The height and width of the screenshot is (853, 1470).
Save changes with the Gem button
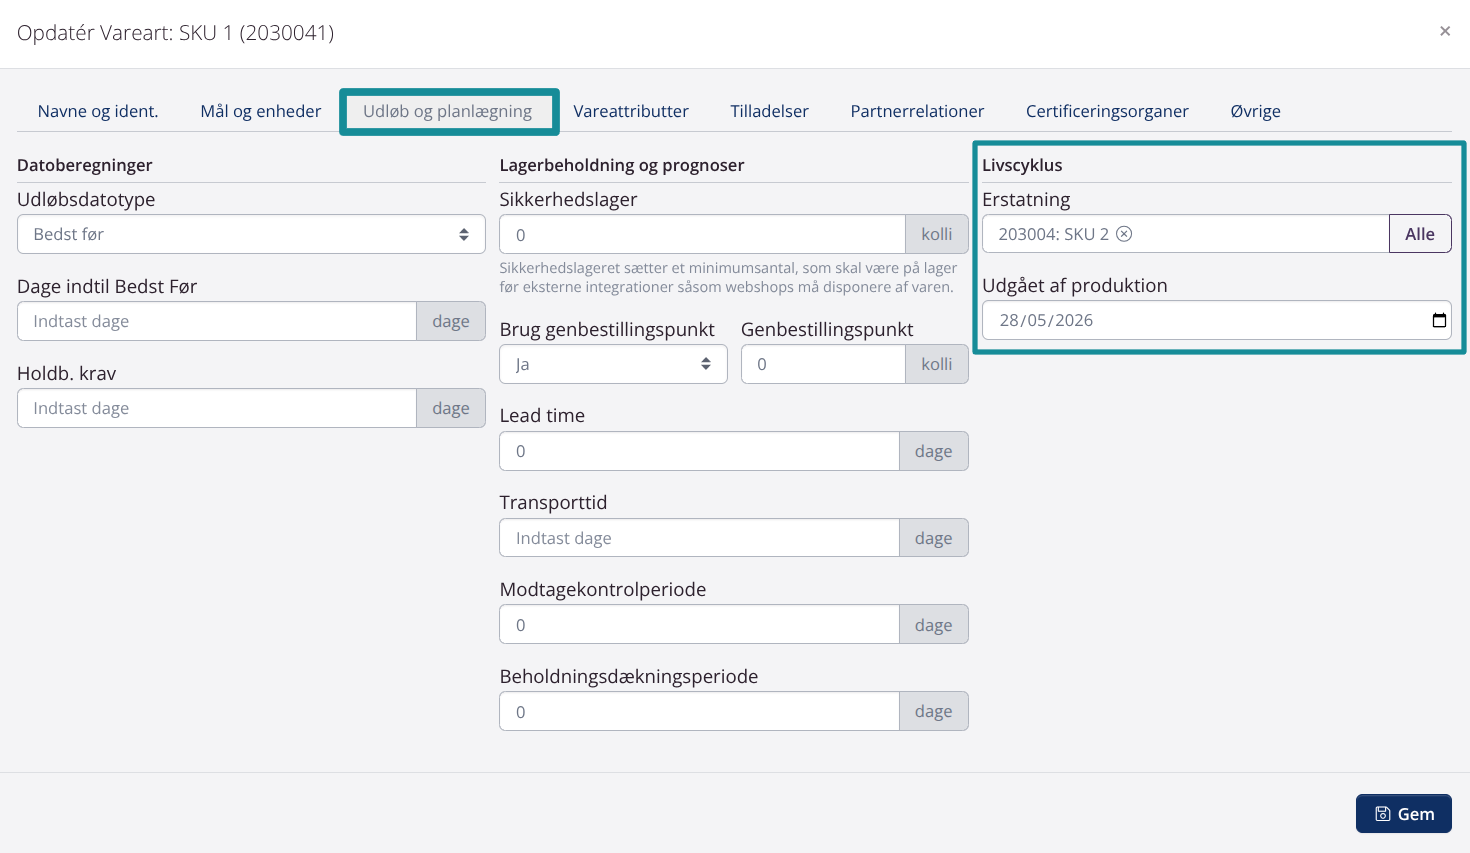[x=1403, y=814]
